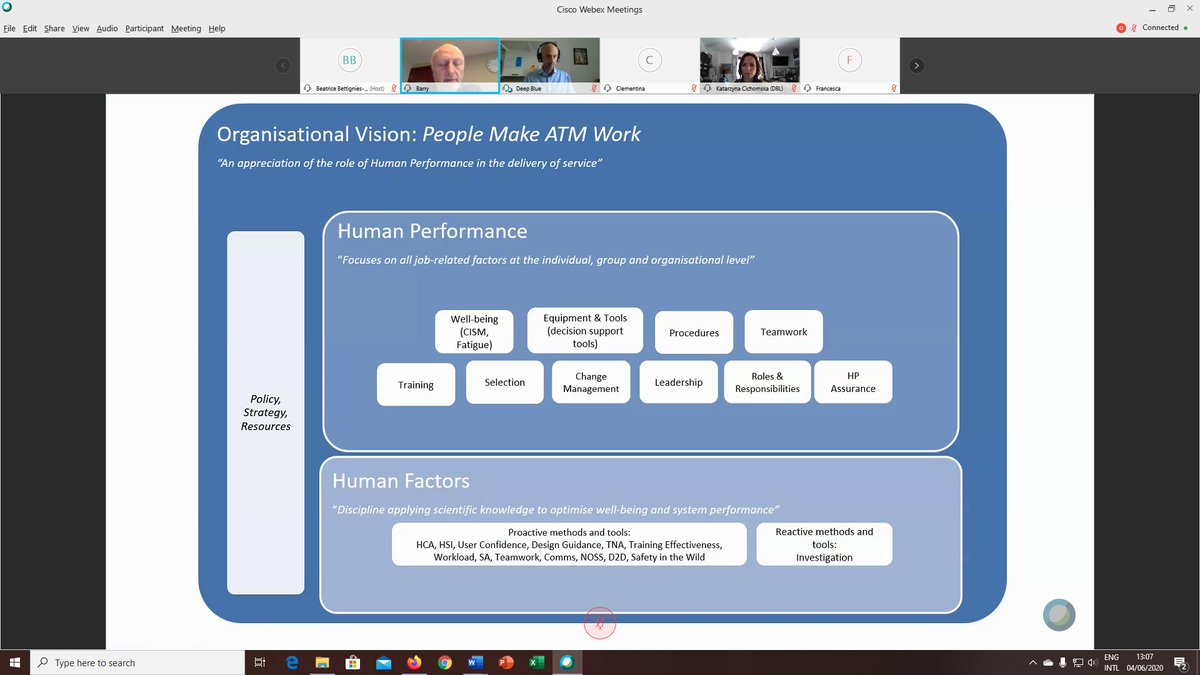Open Mail app from taskbar
Viewport: 1200px width, 675px height.
(x=384, y=662)
